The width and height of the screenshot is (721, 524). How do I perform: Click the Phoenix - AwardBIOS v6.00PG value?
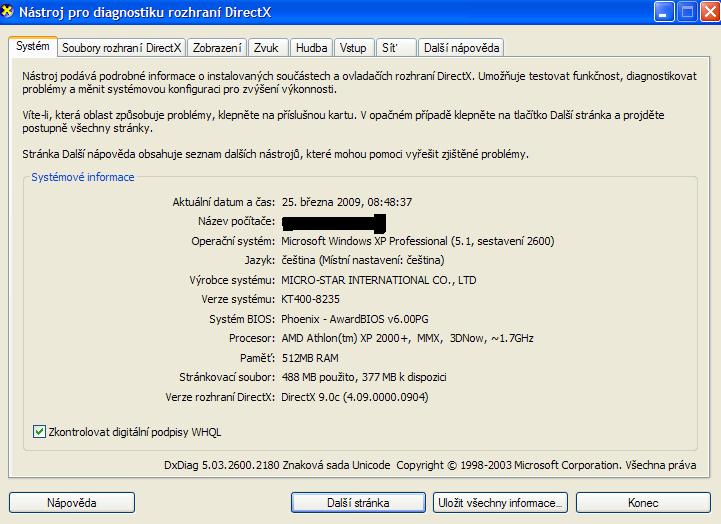[x=355, y=319]
